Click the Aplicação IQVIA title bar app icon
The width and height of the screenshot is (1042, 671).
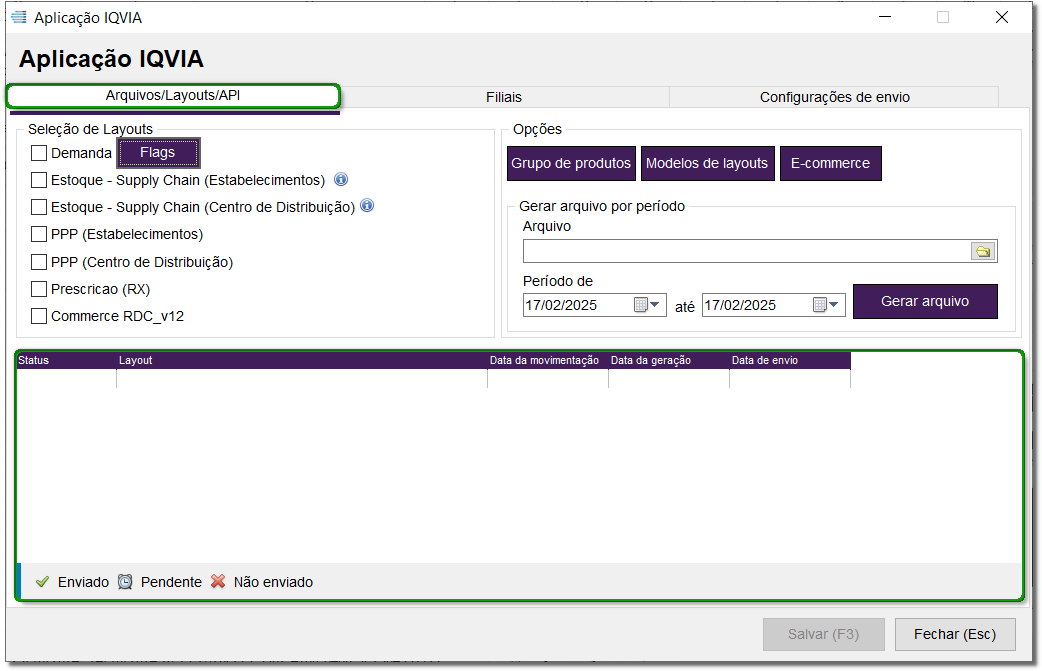tap(19, 17)
